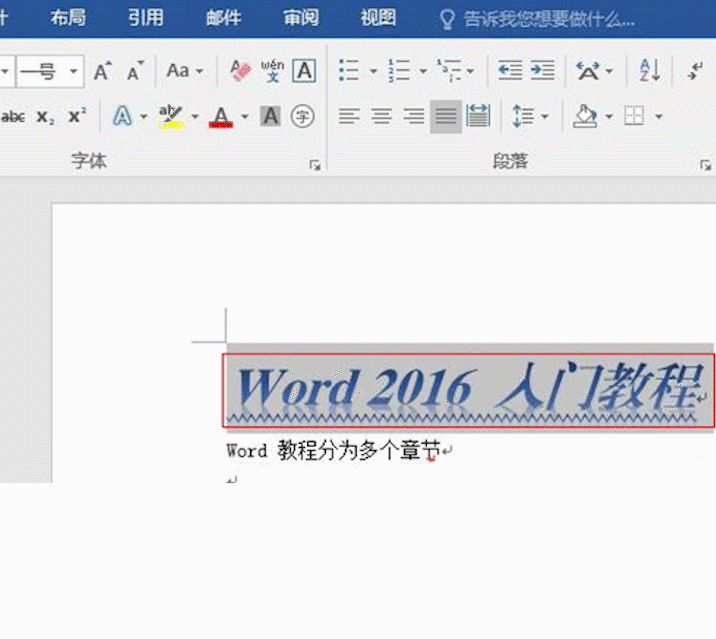
Task: Toggle superscript formatting
Action: coord(77,116)
